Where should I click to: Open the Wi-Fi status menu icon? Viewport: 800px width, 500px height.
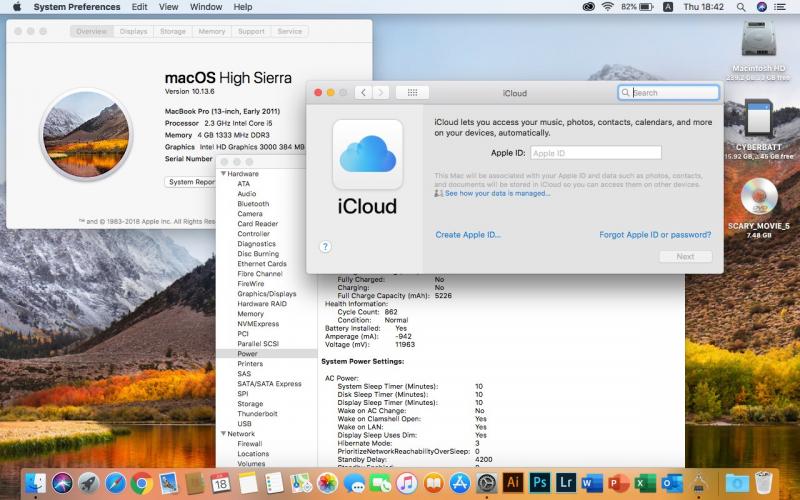[x=608, y=7]
